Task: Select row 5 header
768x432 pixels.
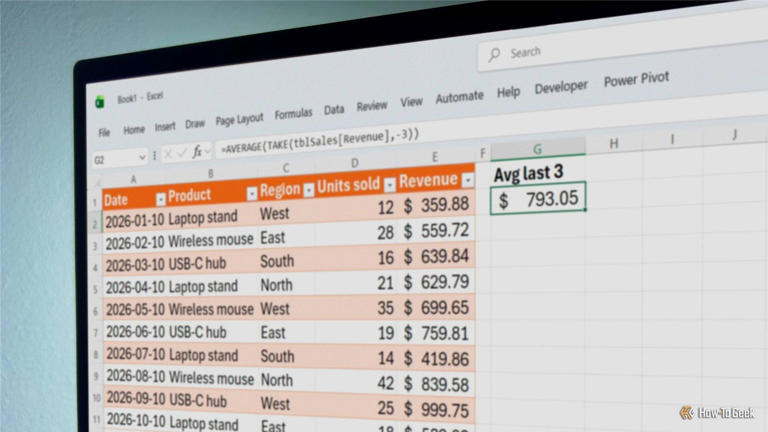Action: tap(96, 289)
